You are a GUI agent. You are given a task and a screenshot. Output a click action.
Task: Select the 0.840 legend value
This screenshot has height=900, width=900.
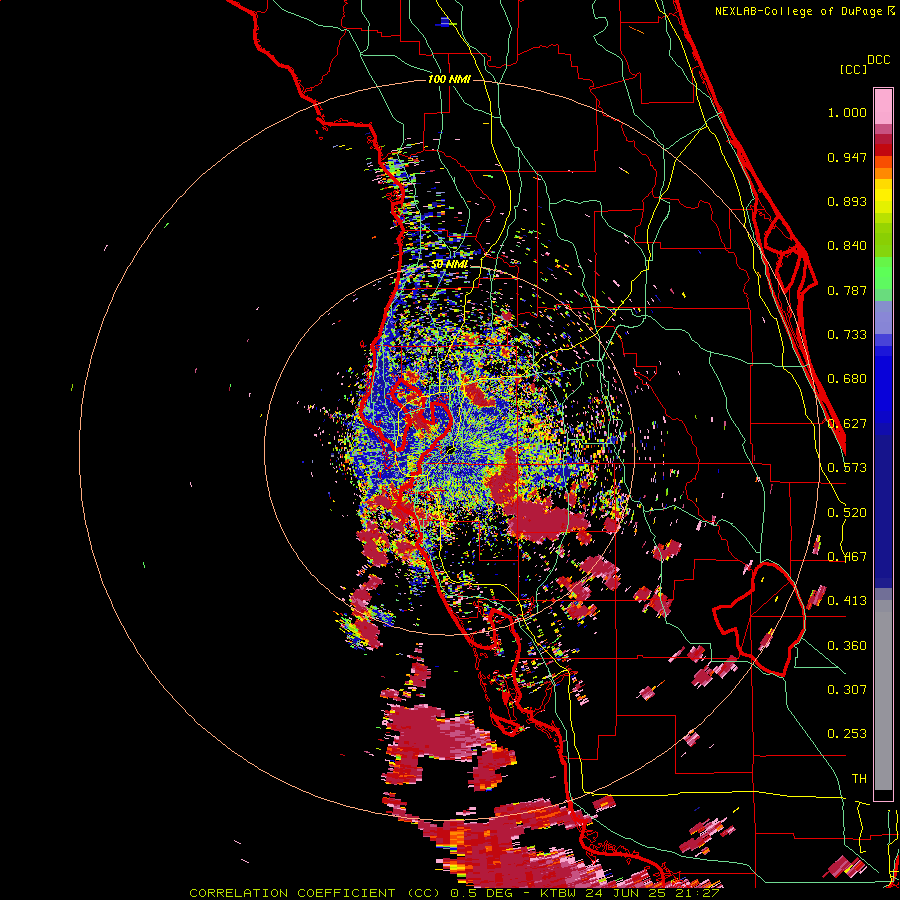(847, 246)
